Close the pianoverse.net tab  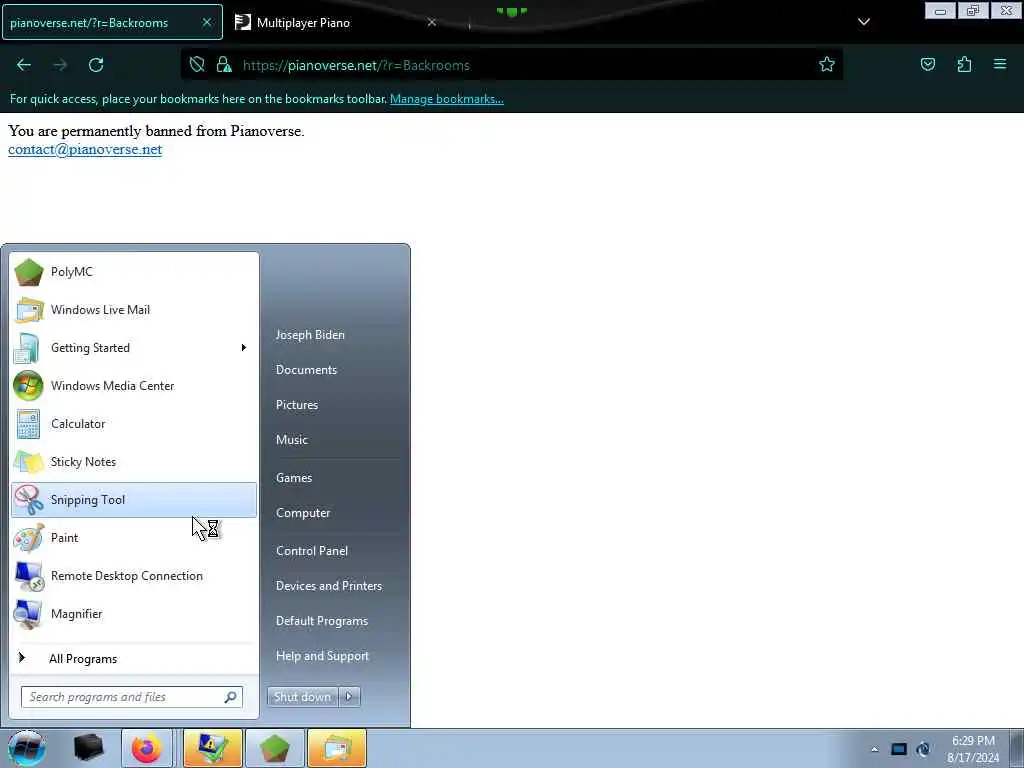point(207,22)
